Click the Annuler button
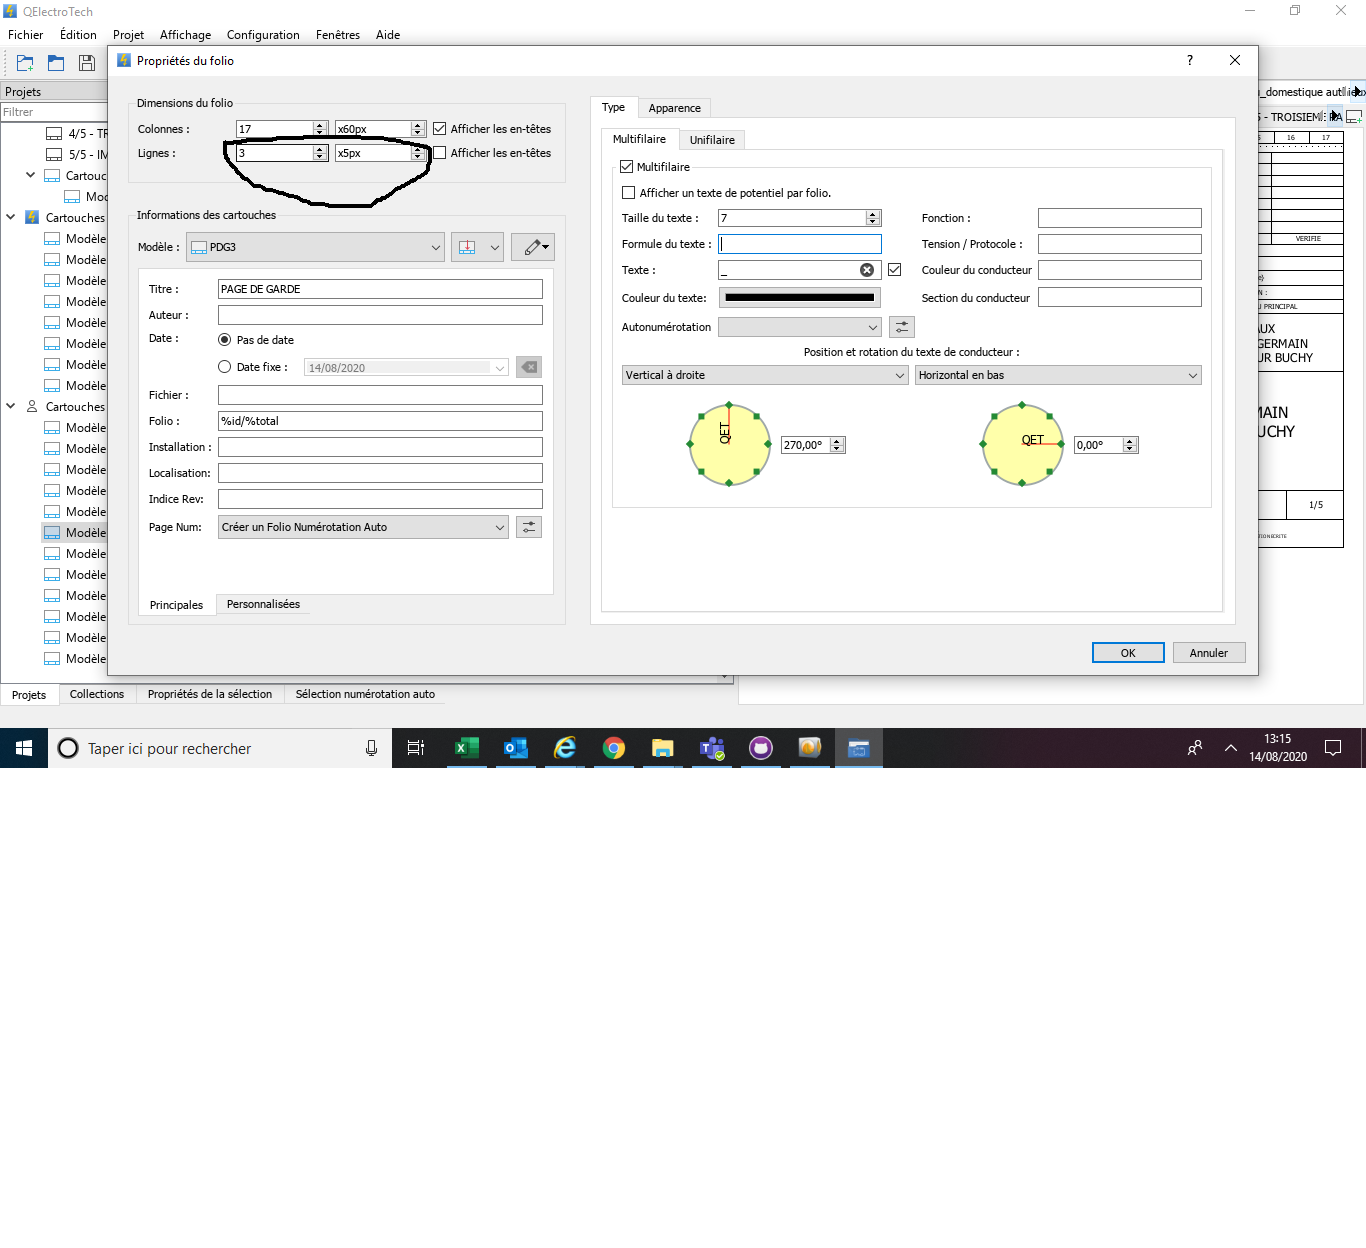This screenshot has width=1366, height=1248. [1208, 653]
